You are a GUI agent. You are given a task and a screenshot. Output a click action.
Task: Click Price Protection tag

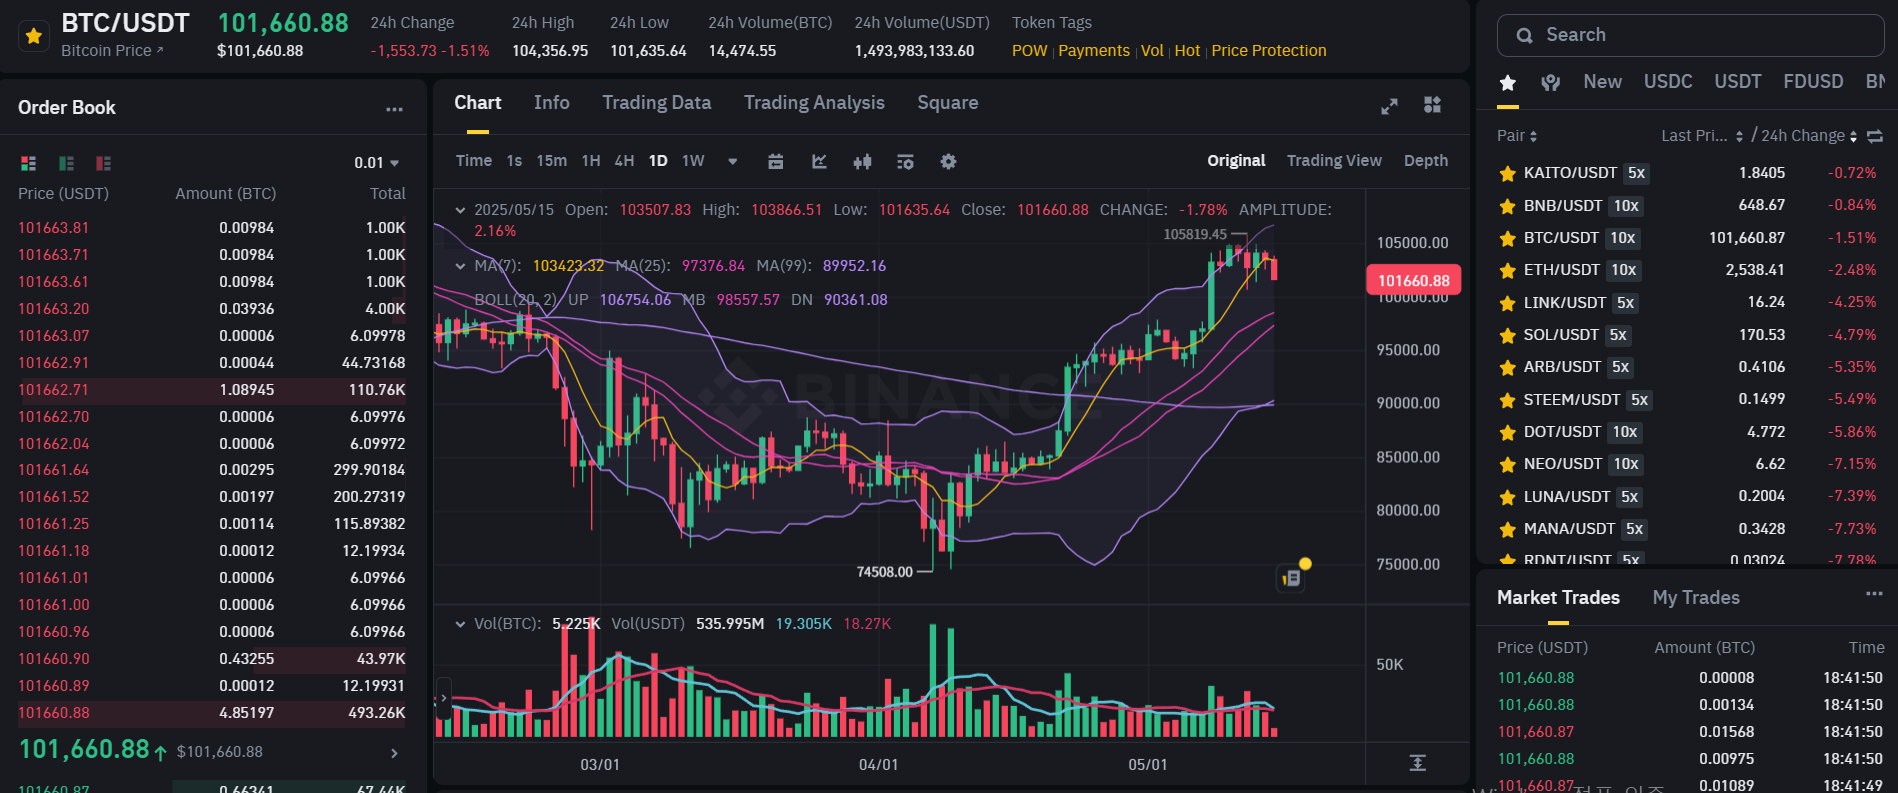[x=1269, y=51]
